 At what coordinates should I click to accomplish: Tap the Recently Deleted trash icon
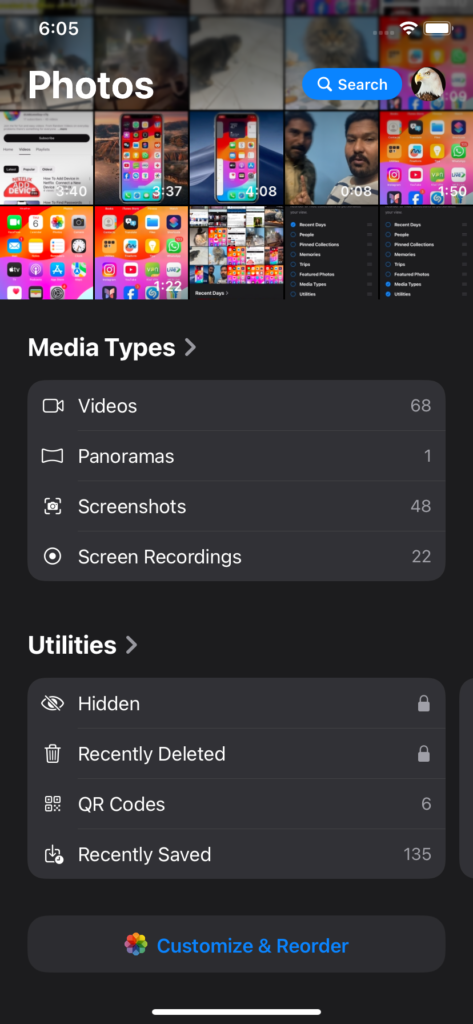[x=53, y=754]
